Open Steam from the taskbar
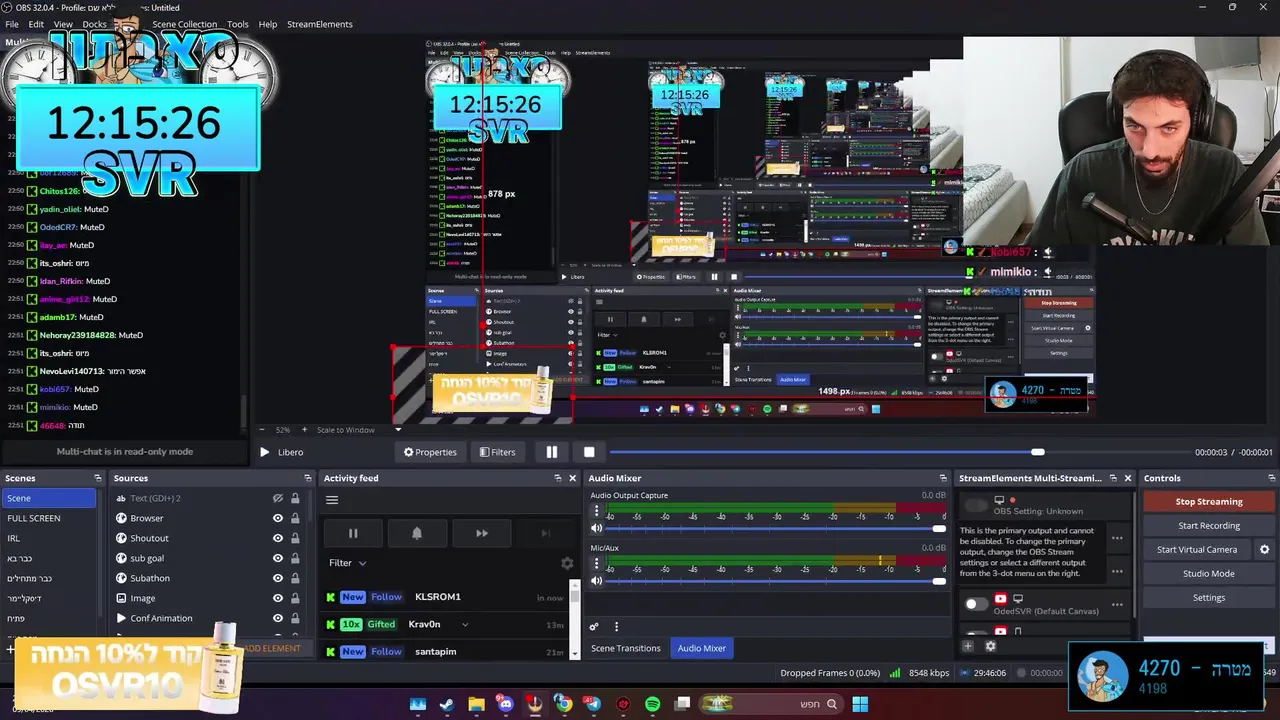The image size is (1280, 720). coord(446,704)
